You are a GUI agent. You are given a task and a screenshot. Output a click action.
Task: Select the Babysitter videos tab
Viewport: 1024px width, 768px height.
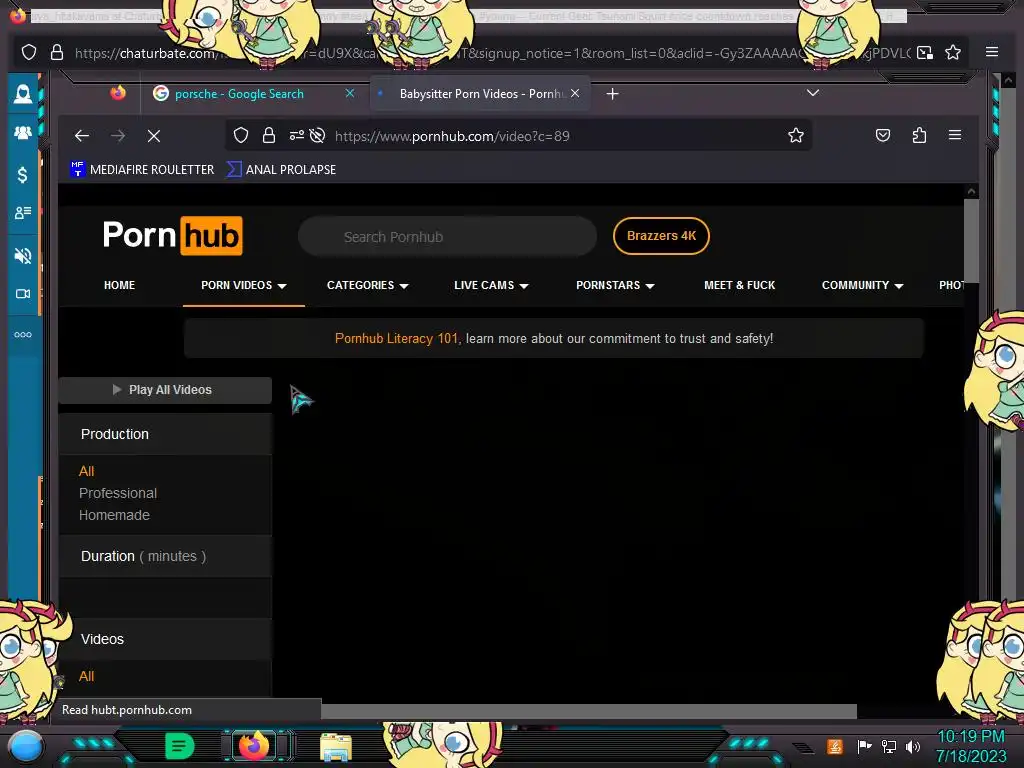[x=482, y=94]
